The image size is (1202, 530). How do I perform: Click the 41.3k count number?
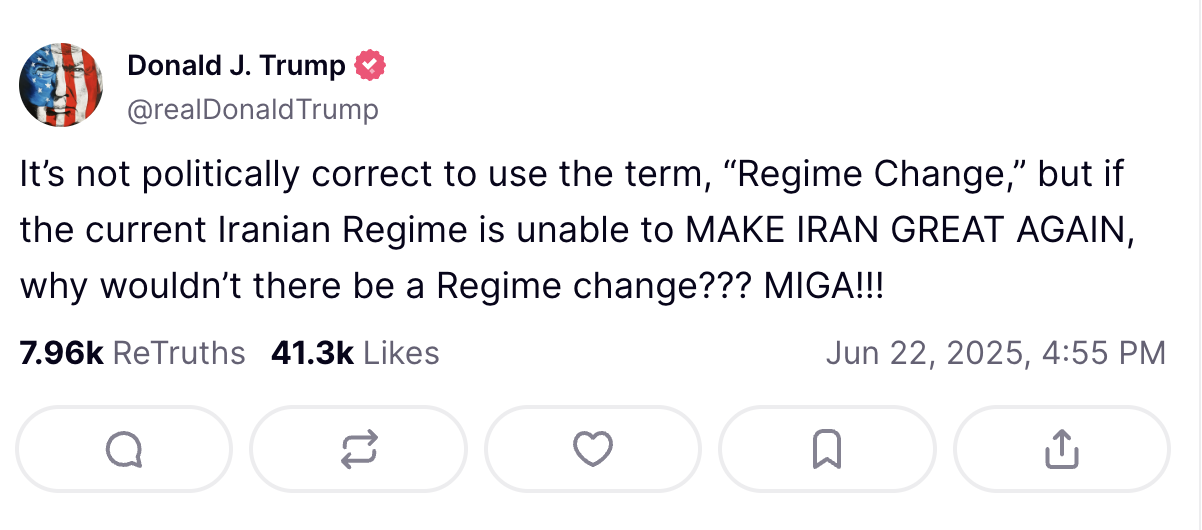point(312,353)
